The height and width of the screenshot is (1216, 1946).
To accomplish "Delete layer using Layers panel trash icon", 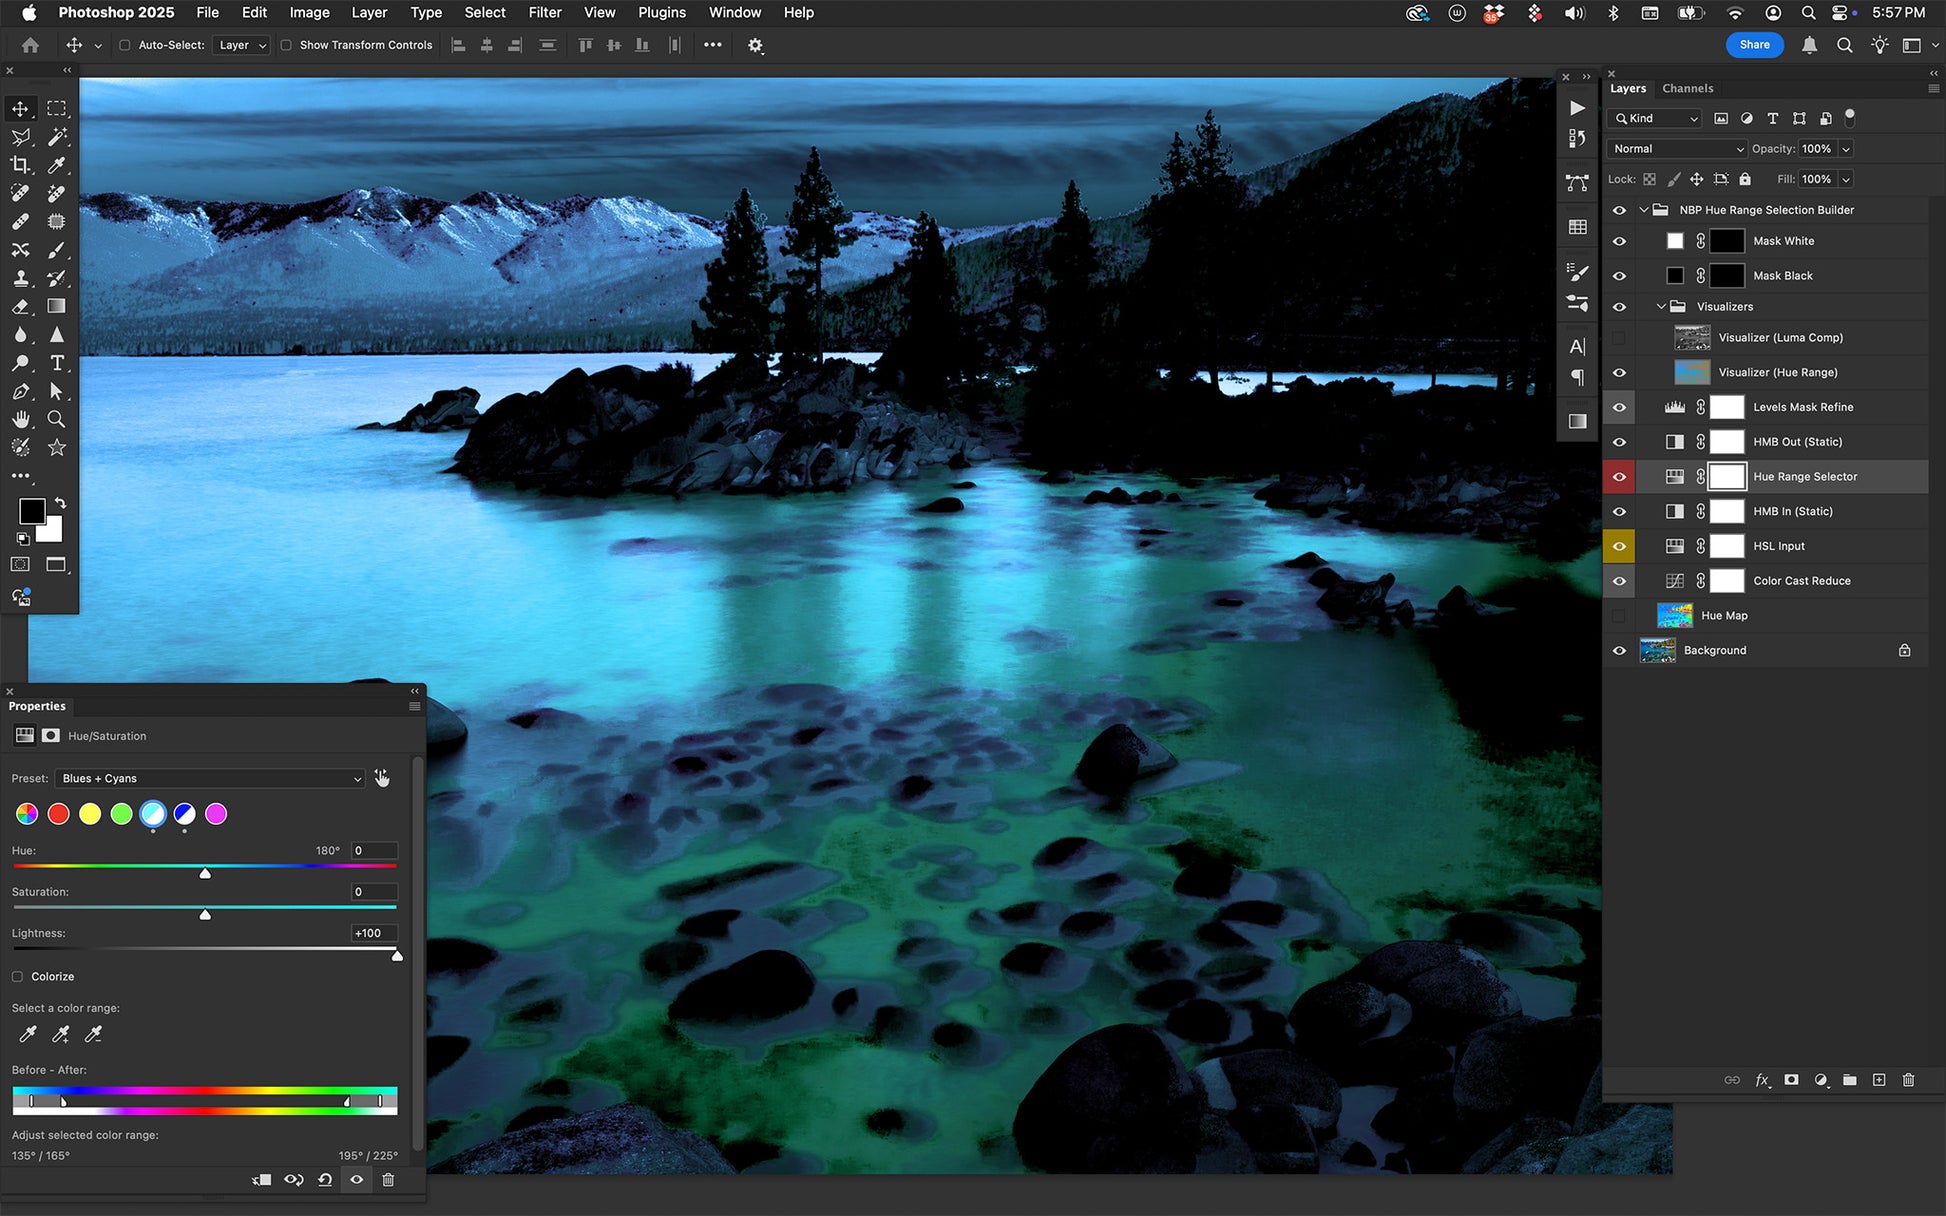I will pos(1908,1080).
